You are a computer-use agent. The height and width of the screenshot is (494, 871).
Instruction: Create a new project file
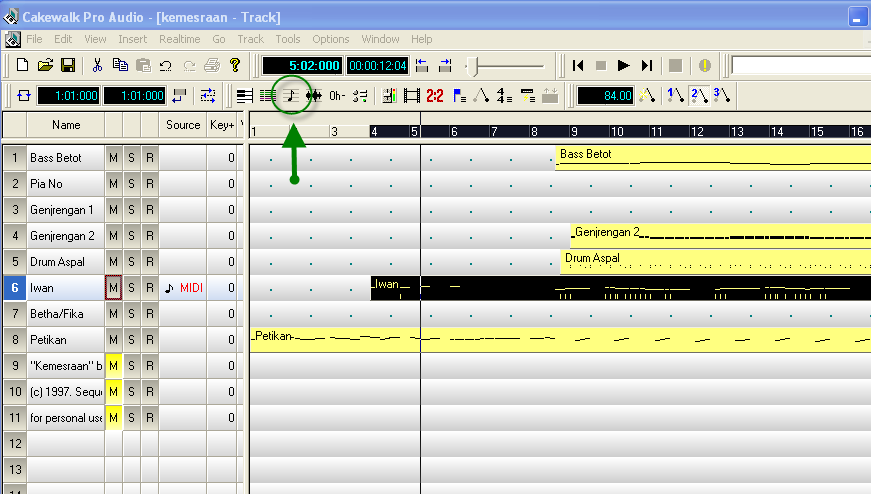click(22, 66)
